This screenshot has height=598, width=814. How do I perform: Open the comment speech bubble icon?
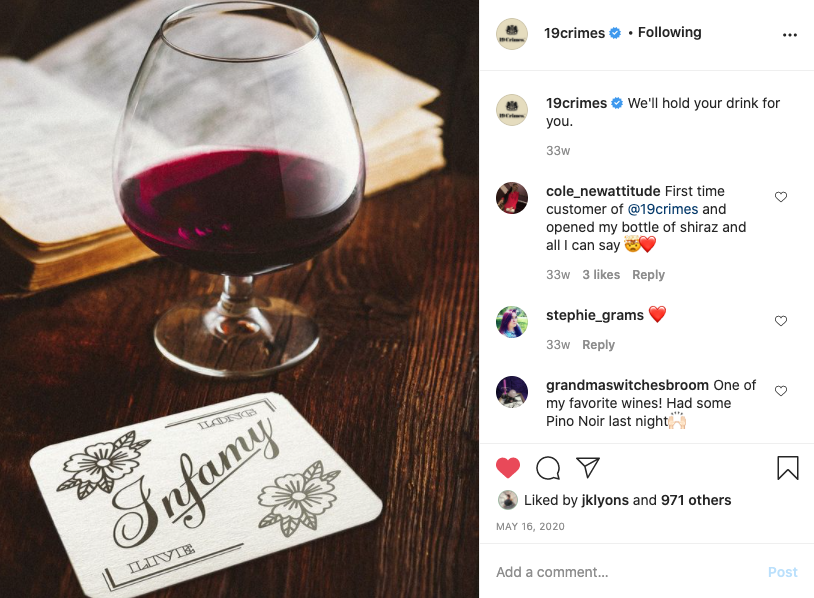coord(548,468)
